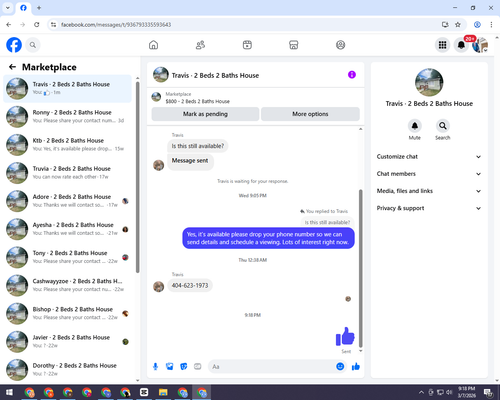Open the Travis conversation header title
Image resolution: width=500 pixels, height=400 pixels.
215,75
